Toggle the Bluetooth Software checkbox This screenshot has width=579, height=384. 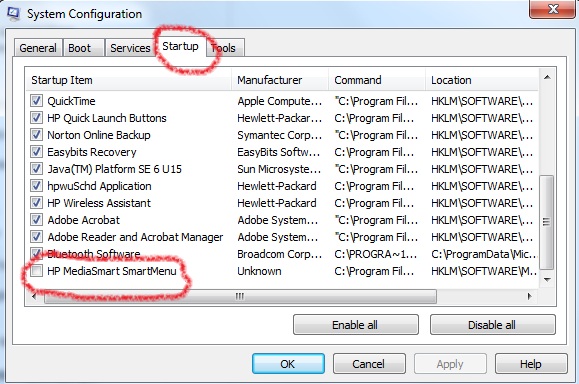point(36,253)
